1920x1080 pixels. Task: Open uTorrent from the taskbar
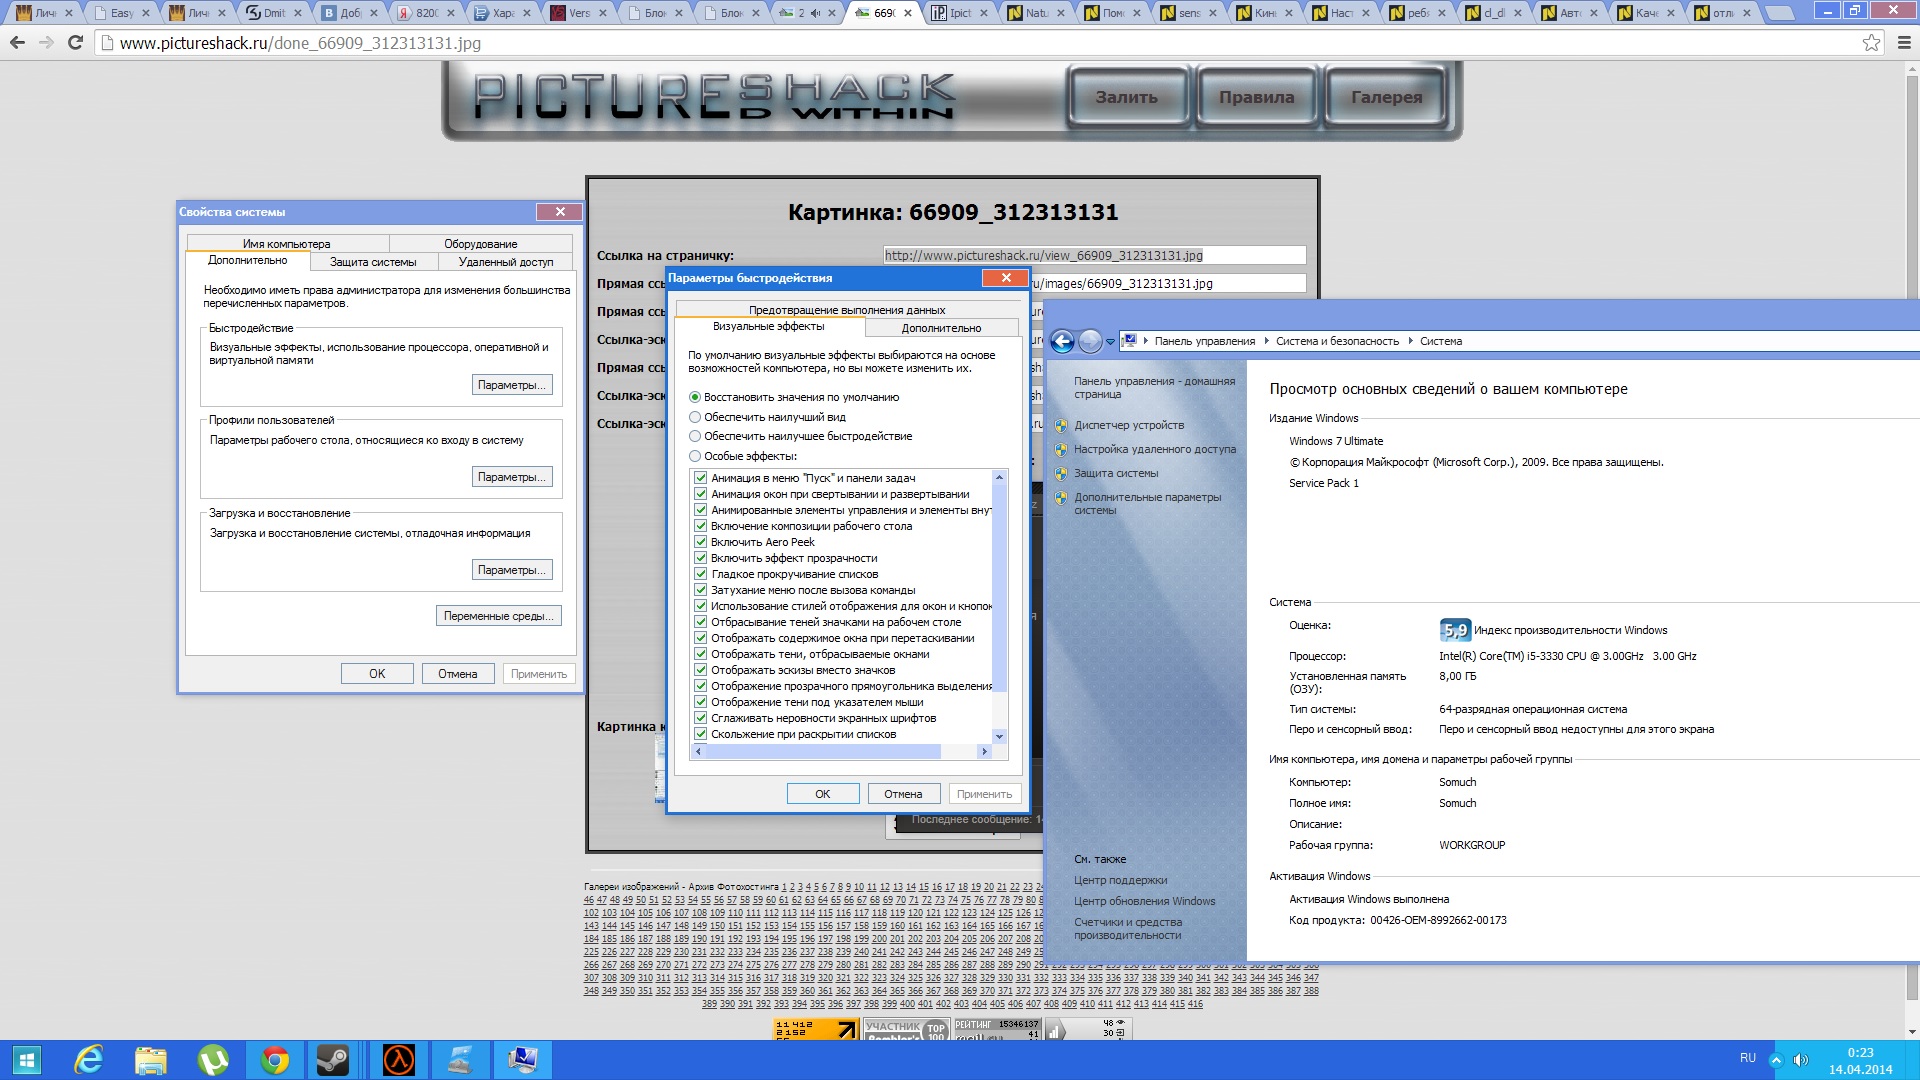pyautogui.click(x=213, y=1060)
